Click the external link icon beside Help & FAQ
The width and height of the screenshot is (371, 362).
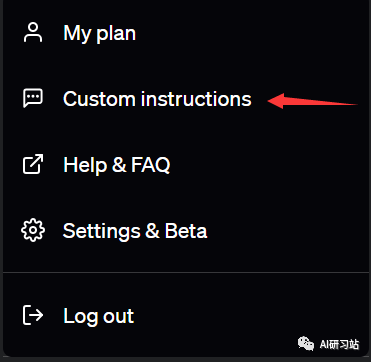(x=33, y=164)
